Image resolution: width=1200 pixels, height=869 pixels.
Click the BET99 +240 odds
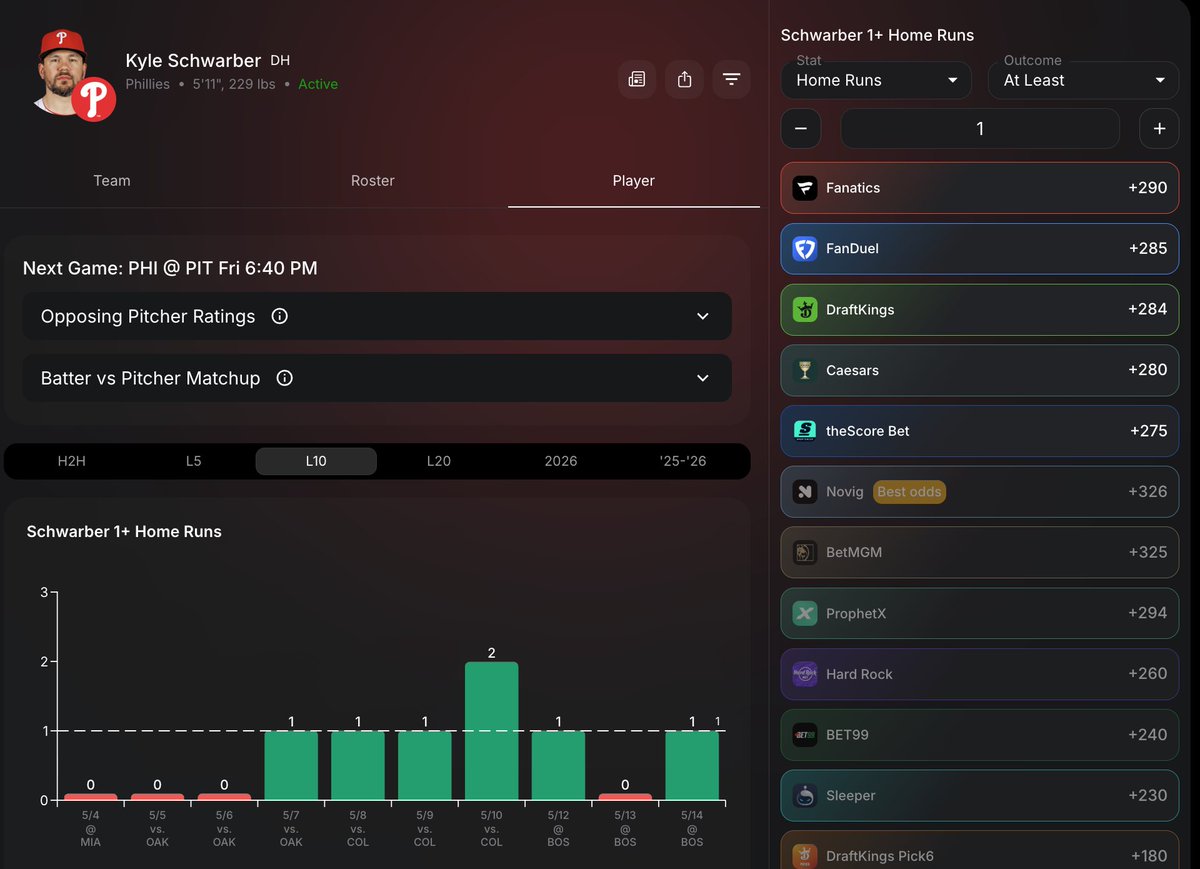[1148, 735]
